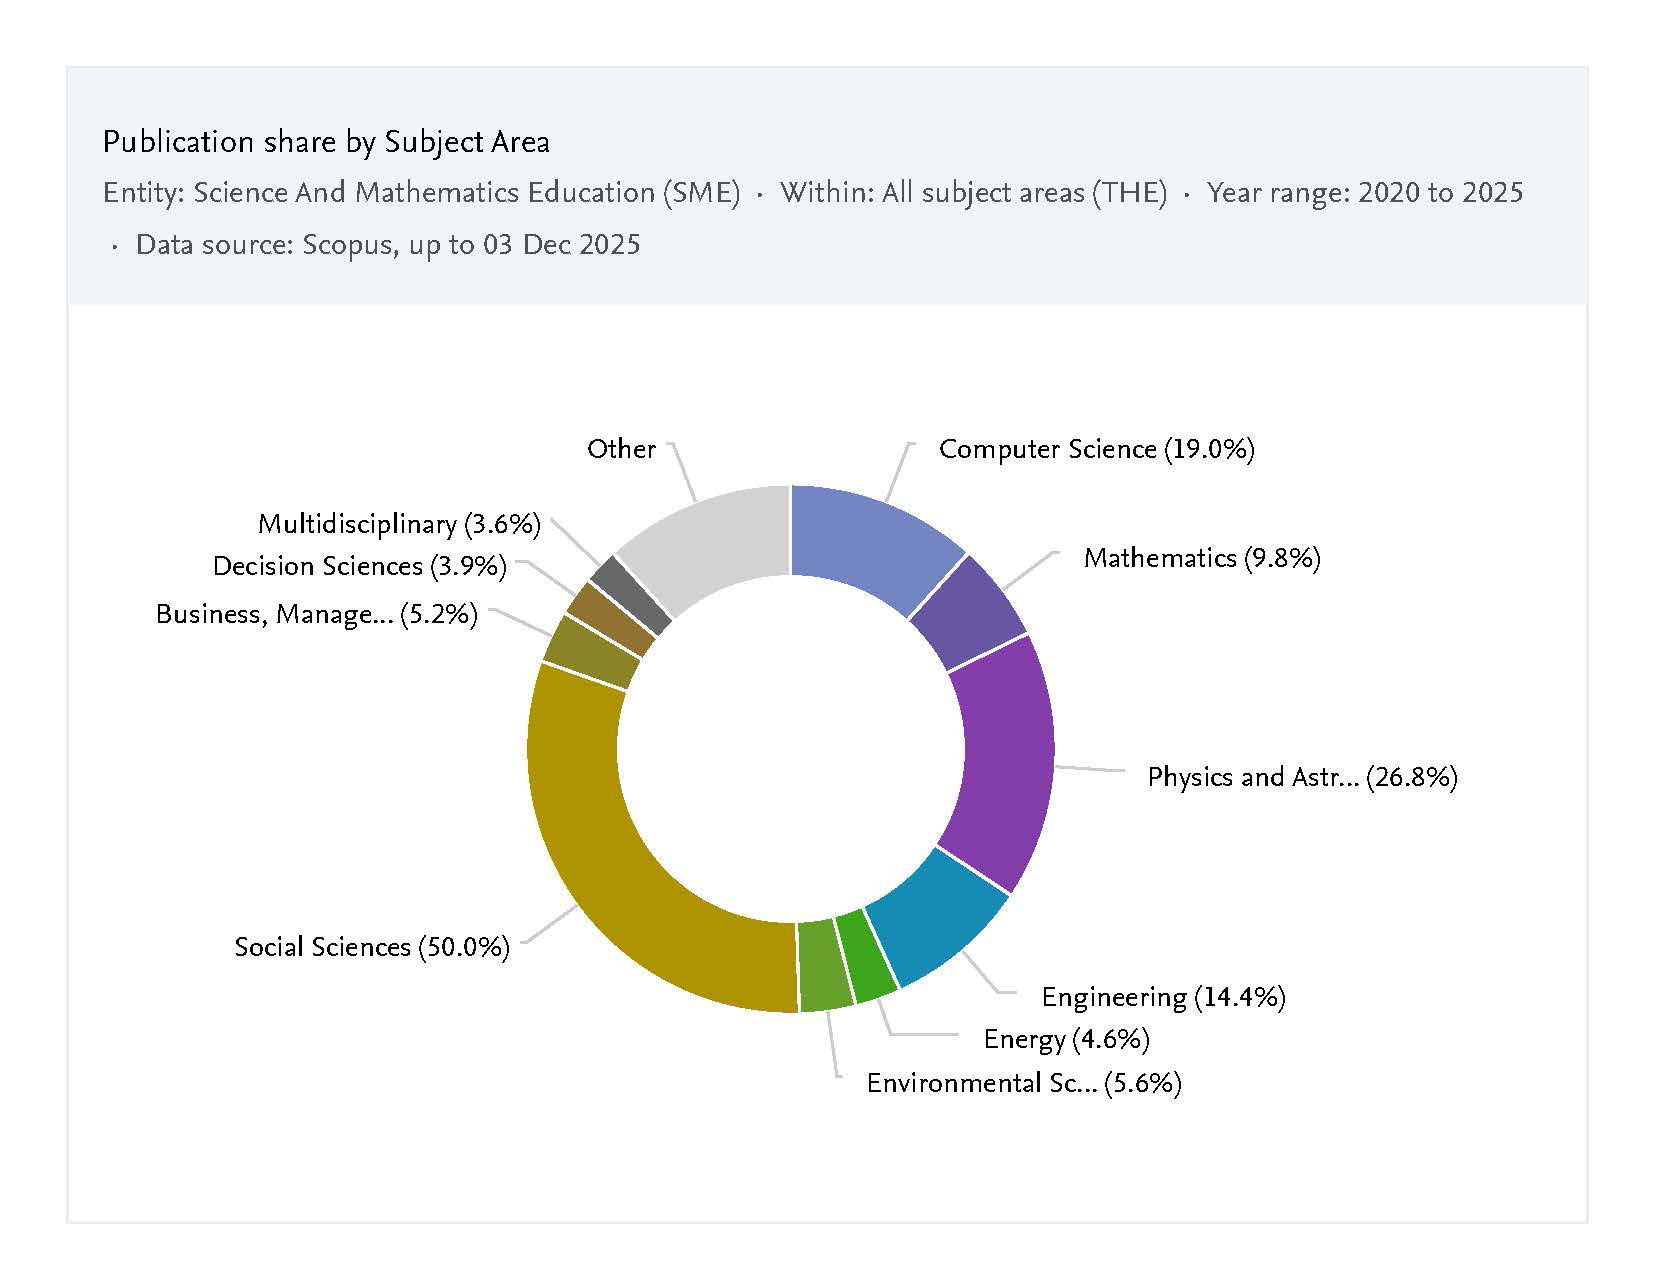
Task: Click the Mathematics (9.8%) label
Action: pos(1202,558)
